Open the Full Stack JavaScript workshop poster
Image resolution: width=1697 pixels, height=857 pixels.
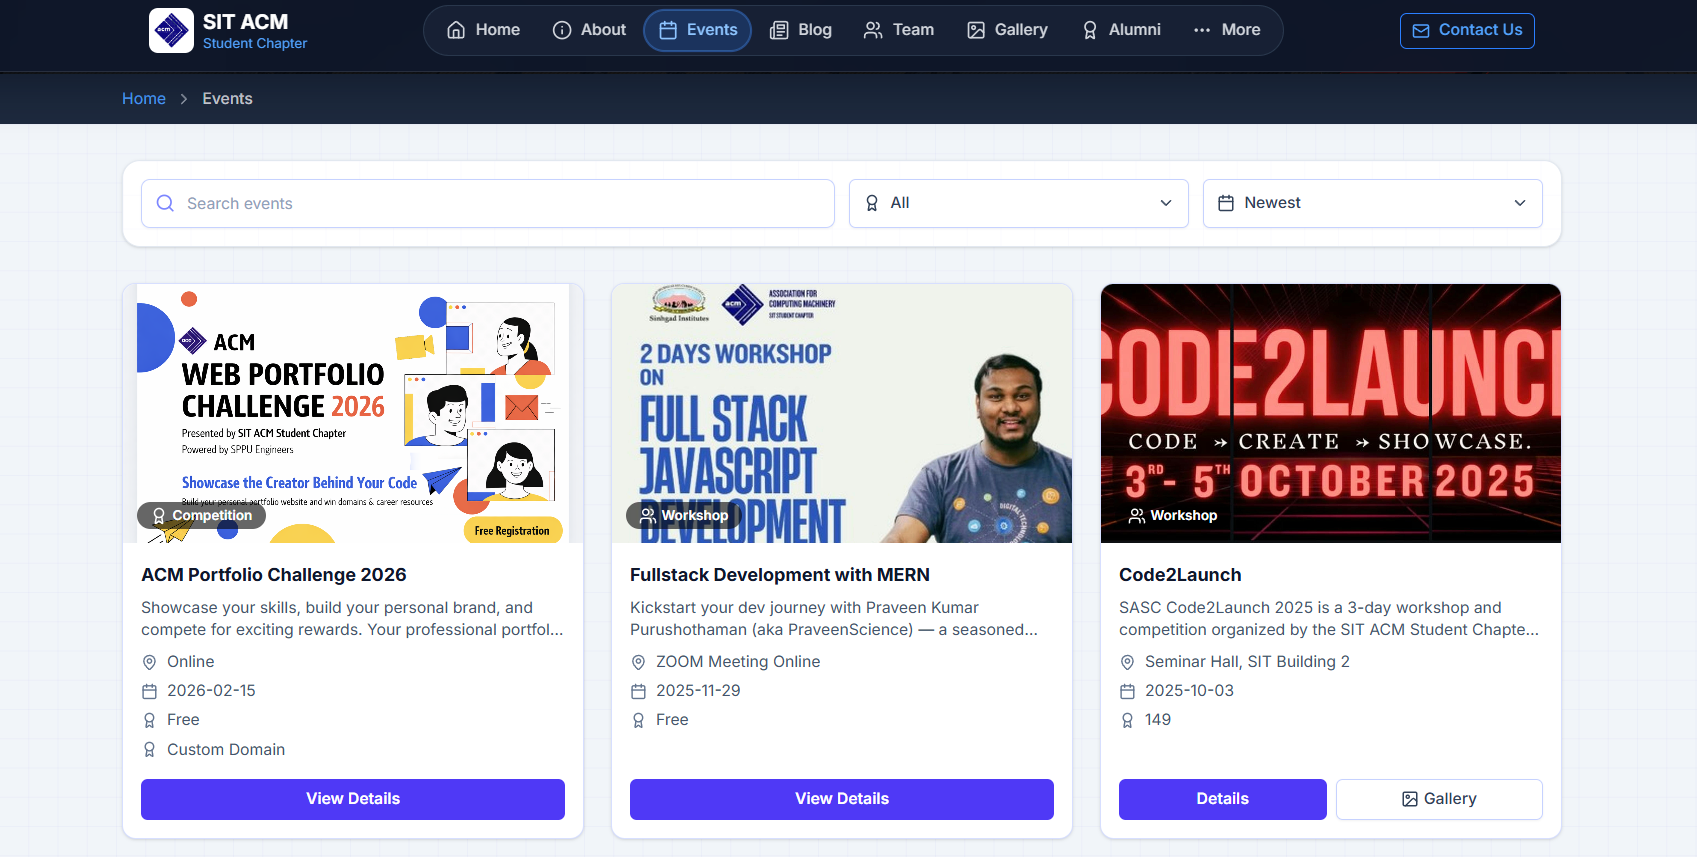[842, 413]
